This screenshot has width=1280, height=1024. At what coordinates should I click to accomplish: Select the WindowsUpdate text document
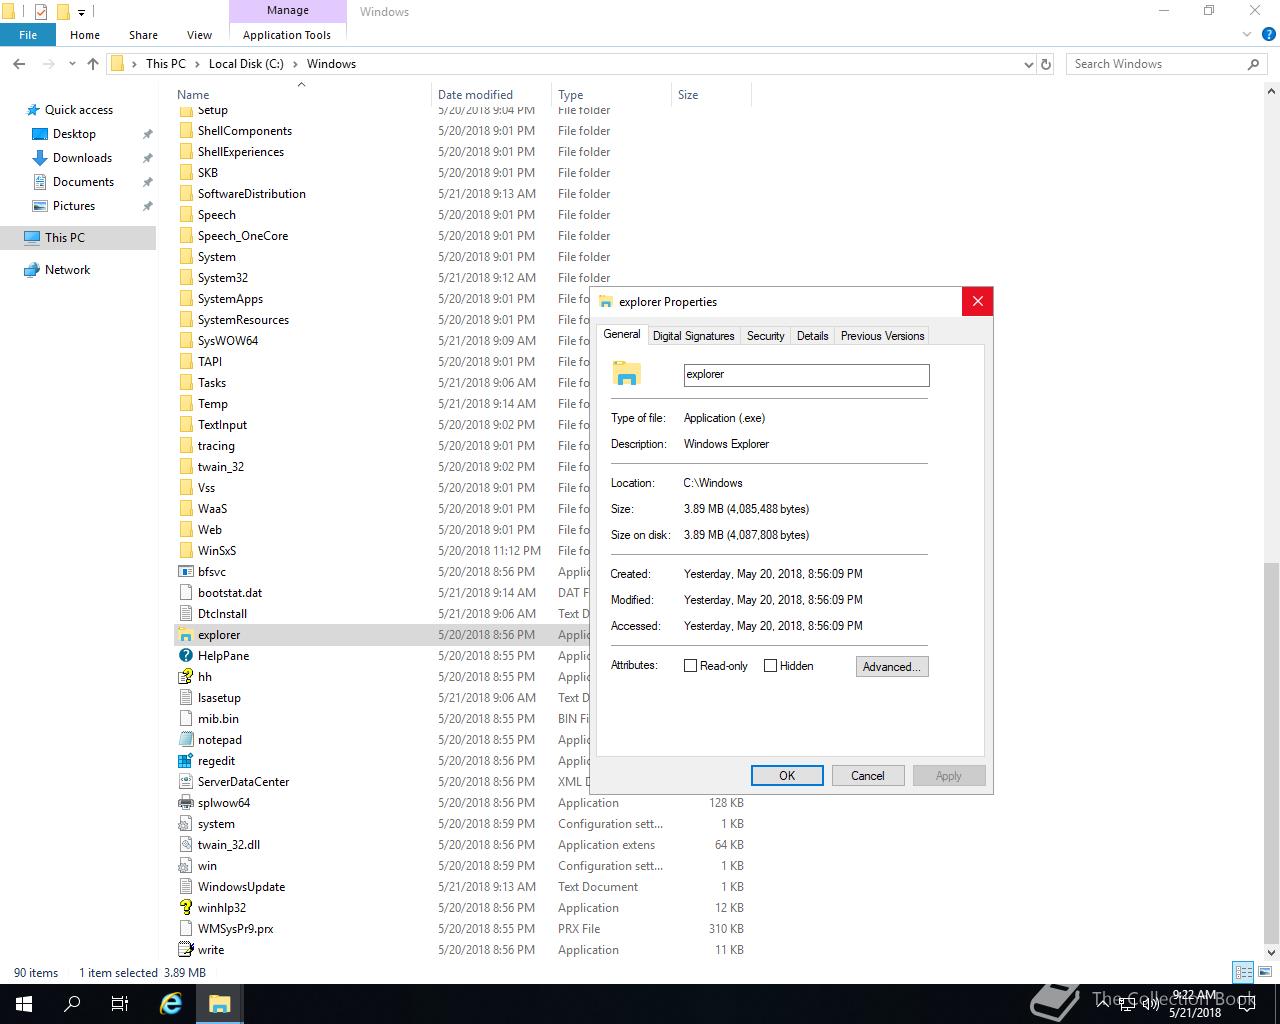[x=241, y=887]
